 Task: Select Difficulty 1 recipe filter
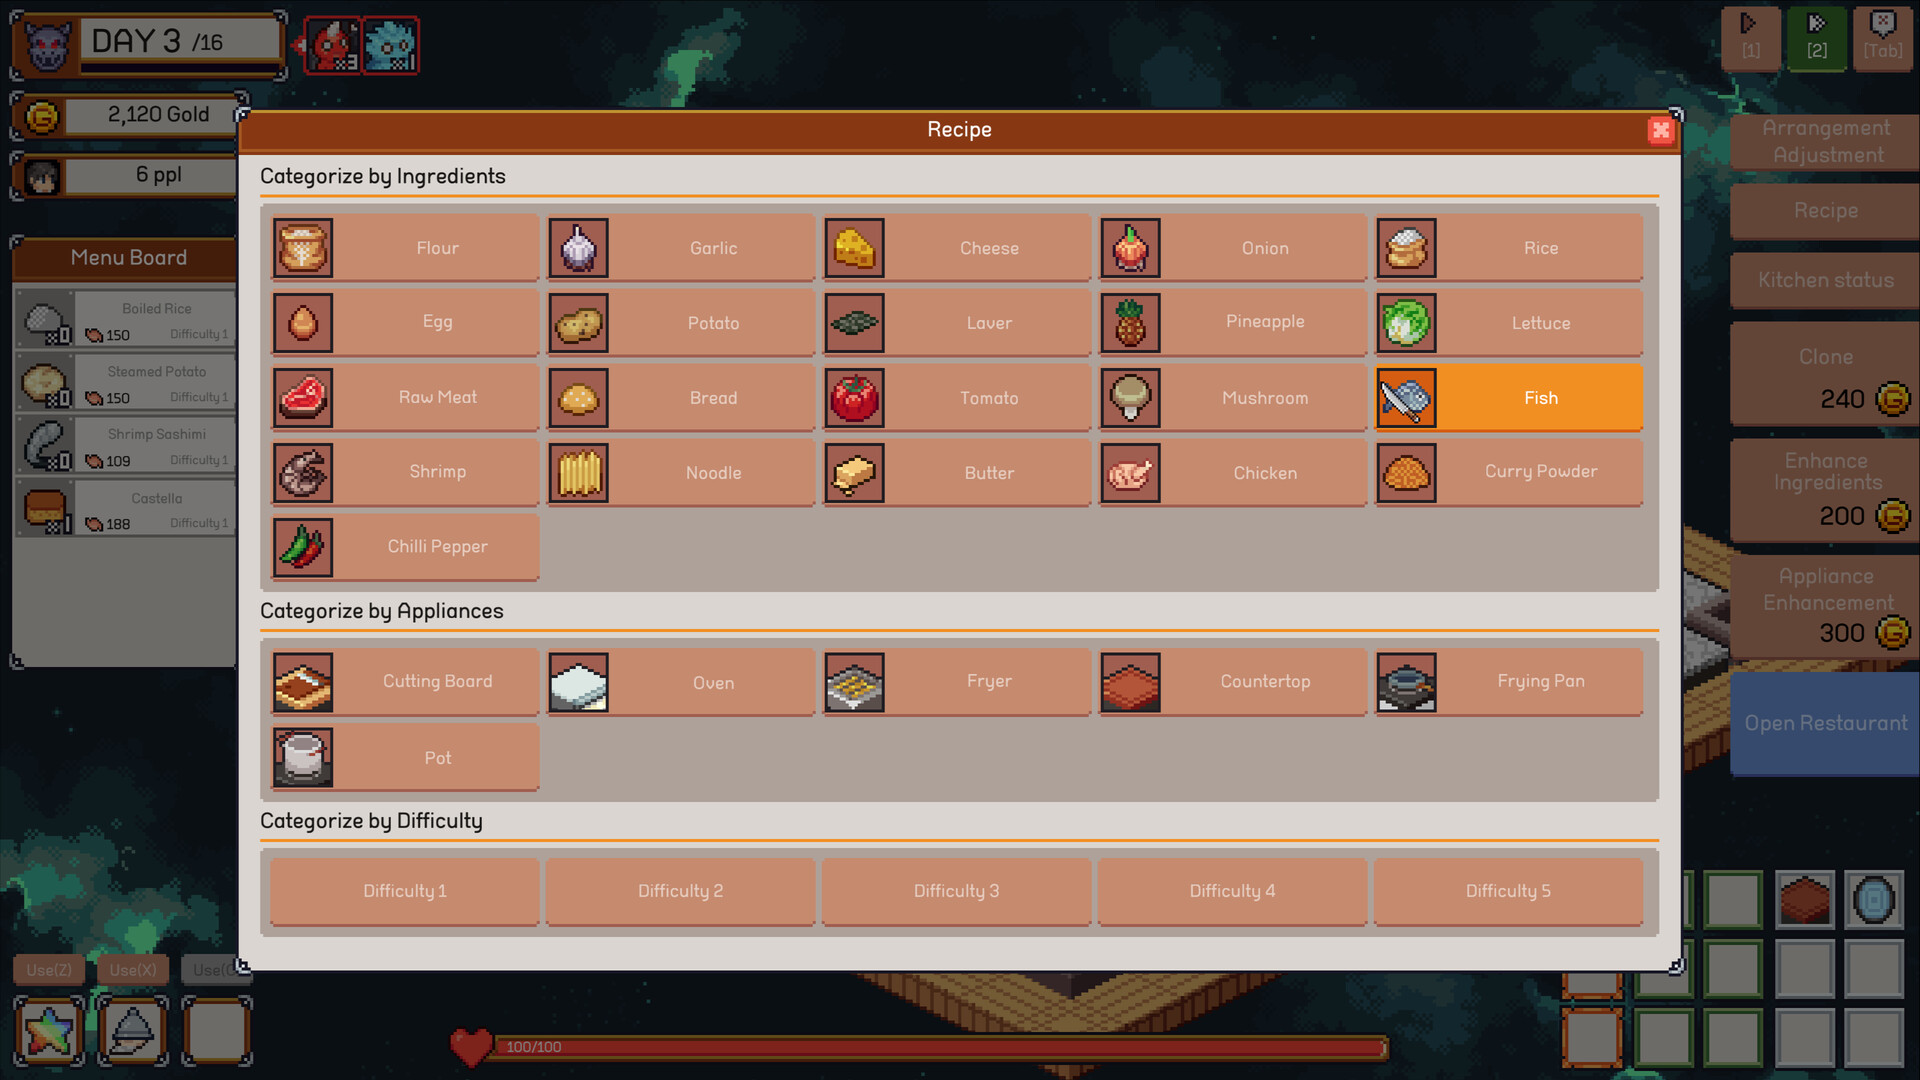[405, 890]
